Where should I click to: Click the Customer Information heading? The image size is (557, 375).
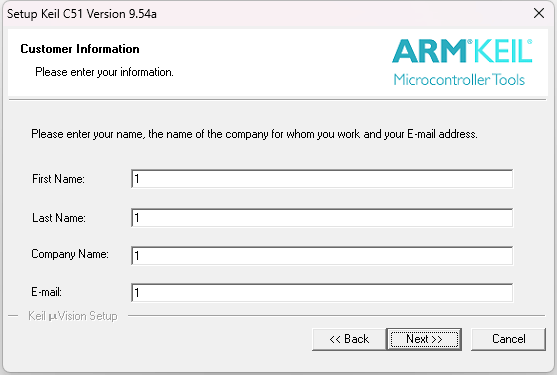(x=80, y=49)
